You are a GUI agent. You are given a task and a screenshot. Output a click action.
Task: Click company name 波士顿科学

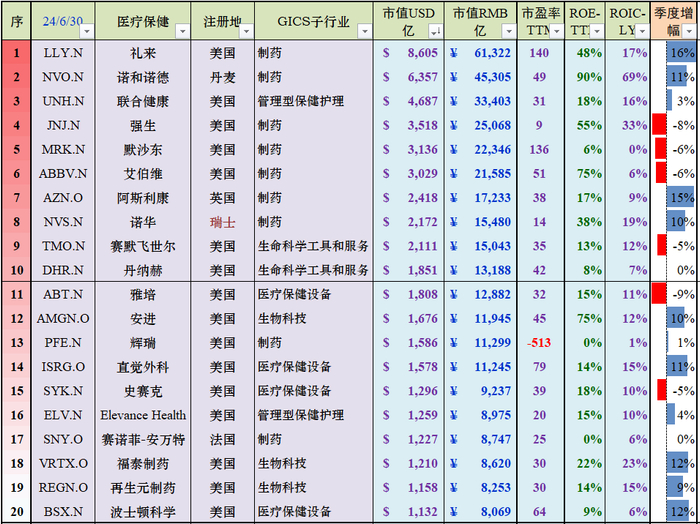pos(143,512)
